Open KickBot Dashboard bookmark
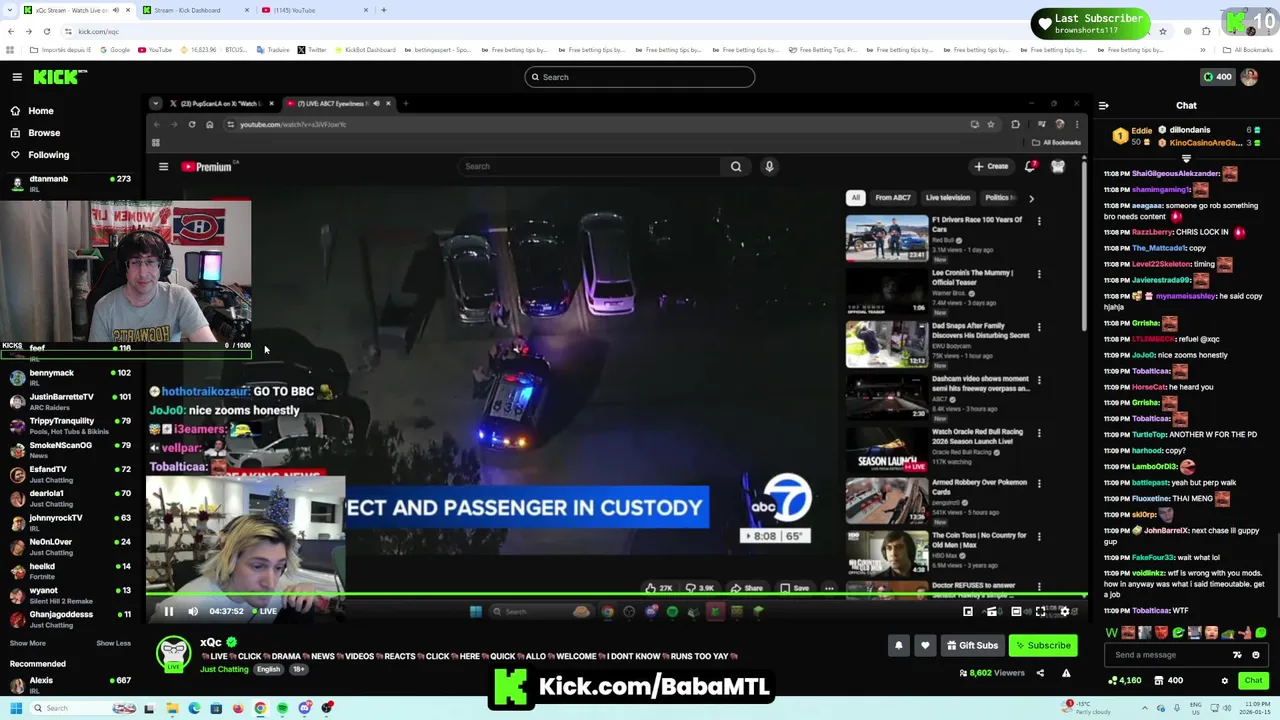Viewport: 1280px width, 720px height. pos(365,50)
